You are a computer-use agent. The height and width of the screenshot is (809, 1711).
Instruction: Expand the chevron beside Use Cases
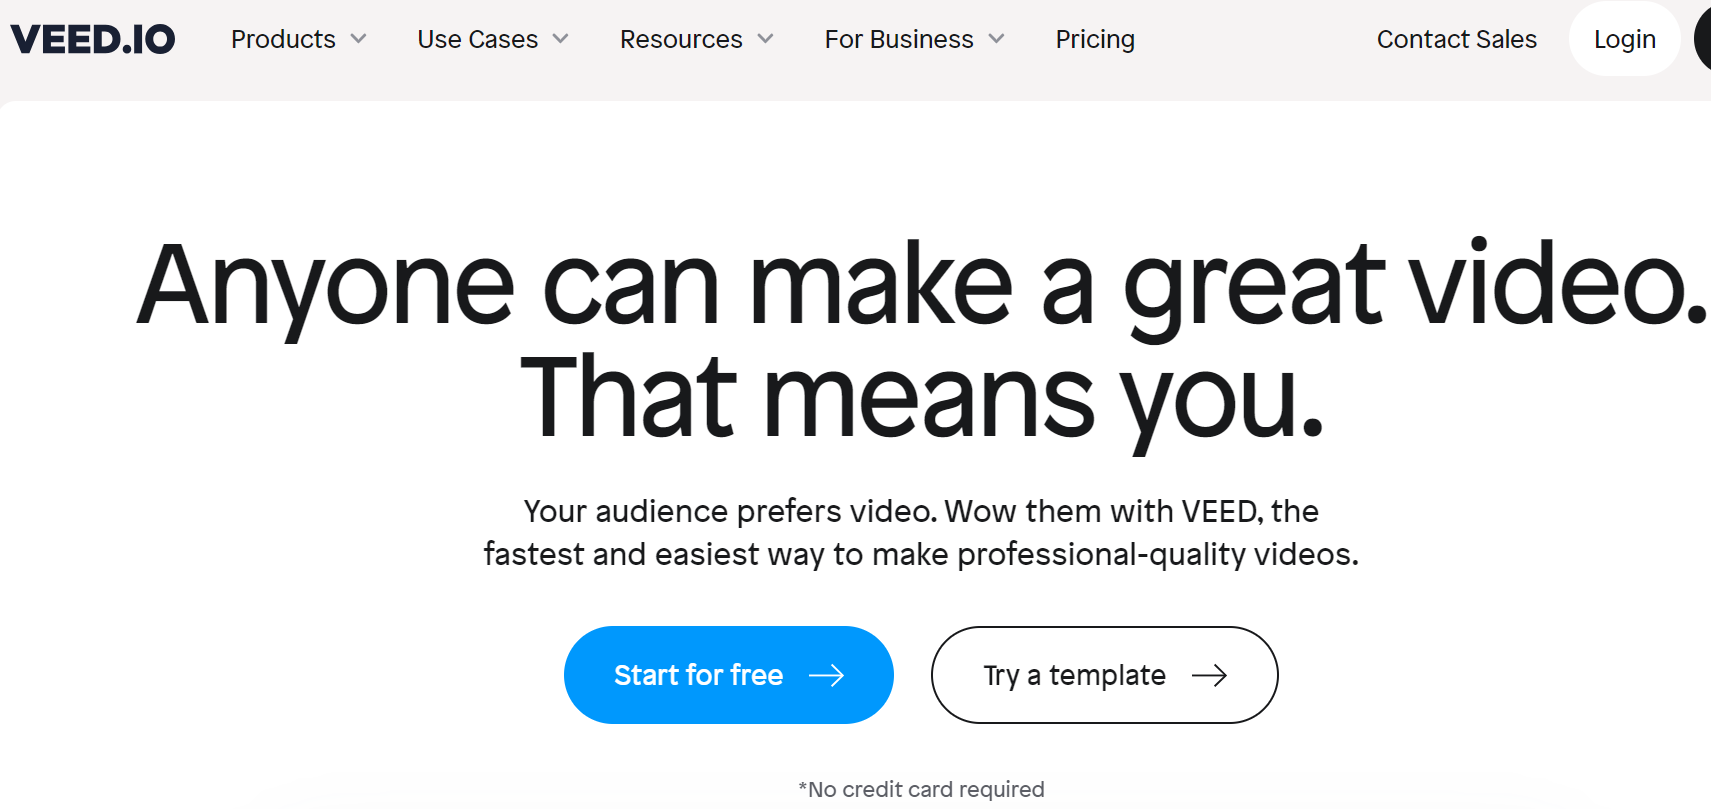point(561,39)
